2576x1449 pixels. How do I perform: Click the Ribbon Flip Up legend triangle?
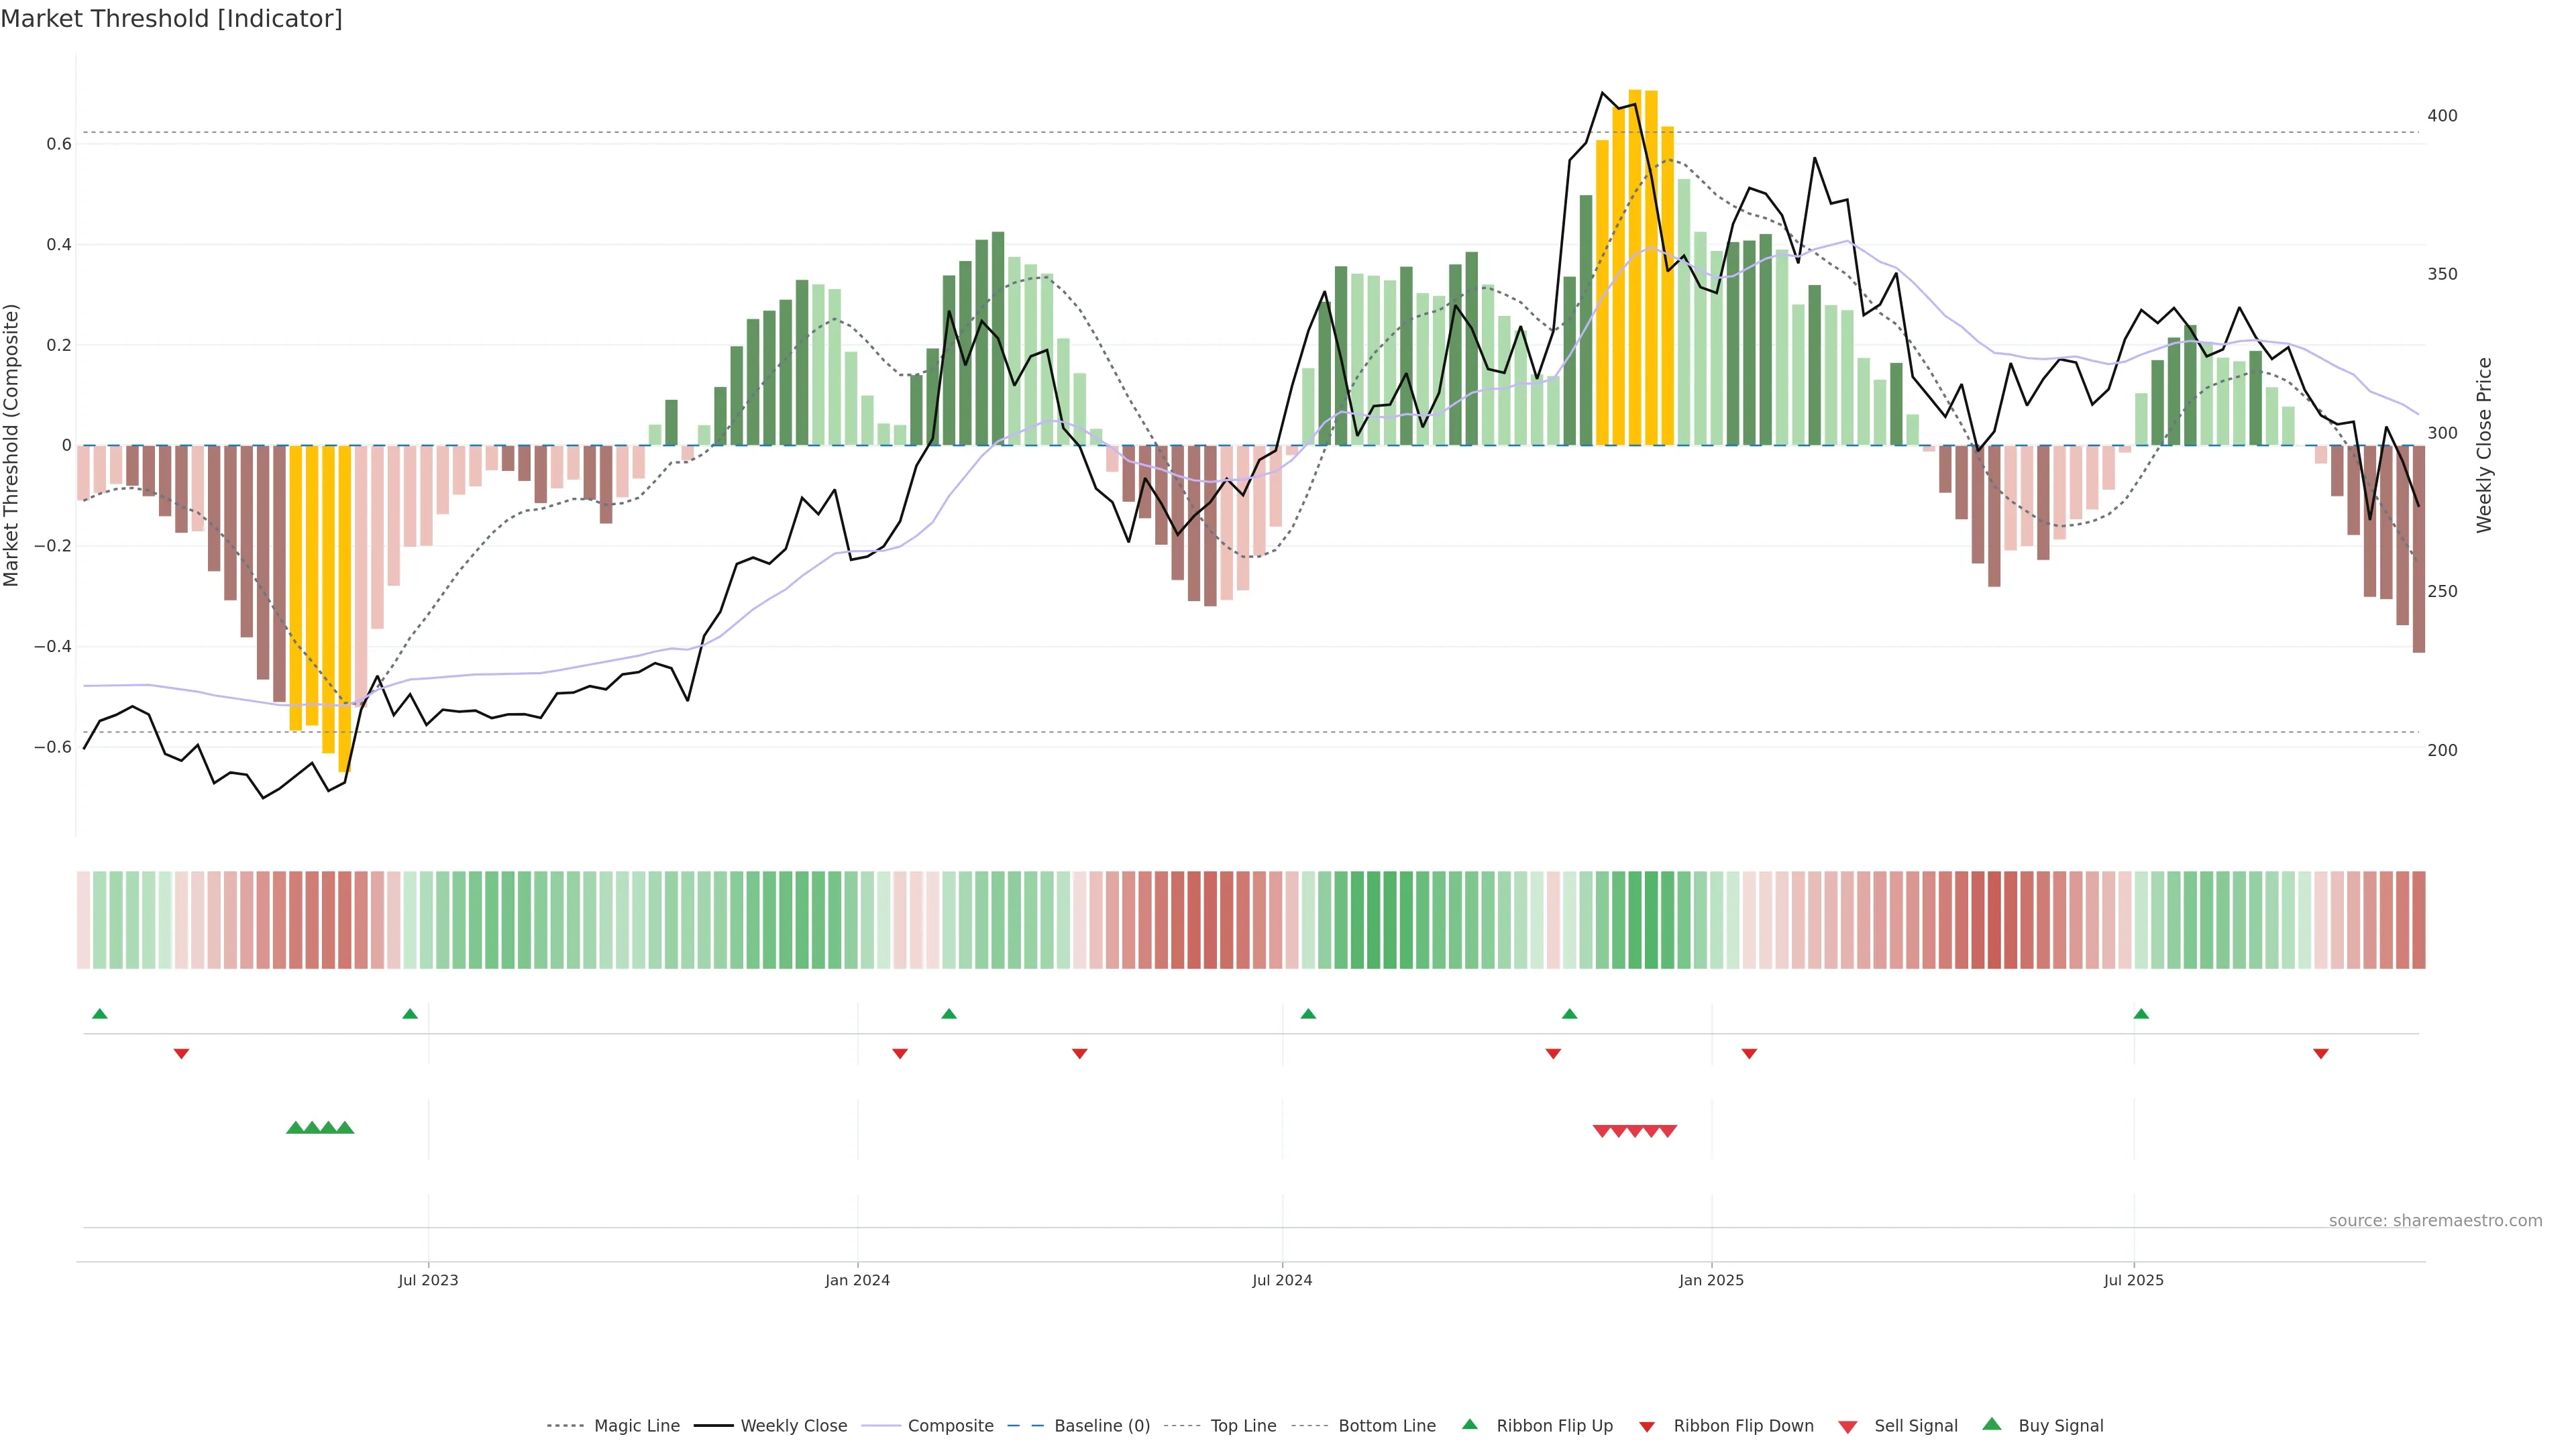(x=1469, y=1424)
